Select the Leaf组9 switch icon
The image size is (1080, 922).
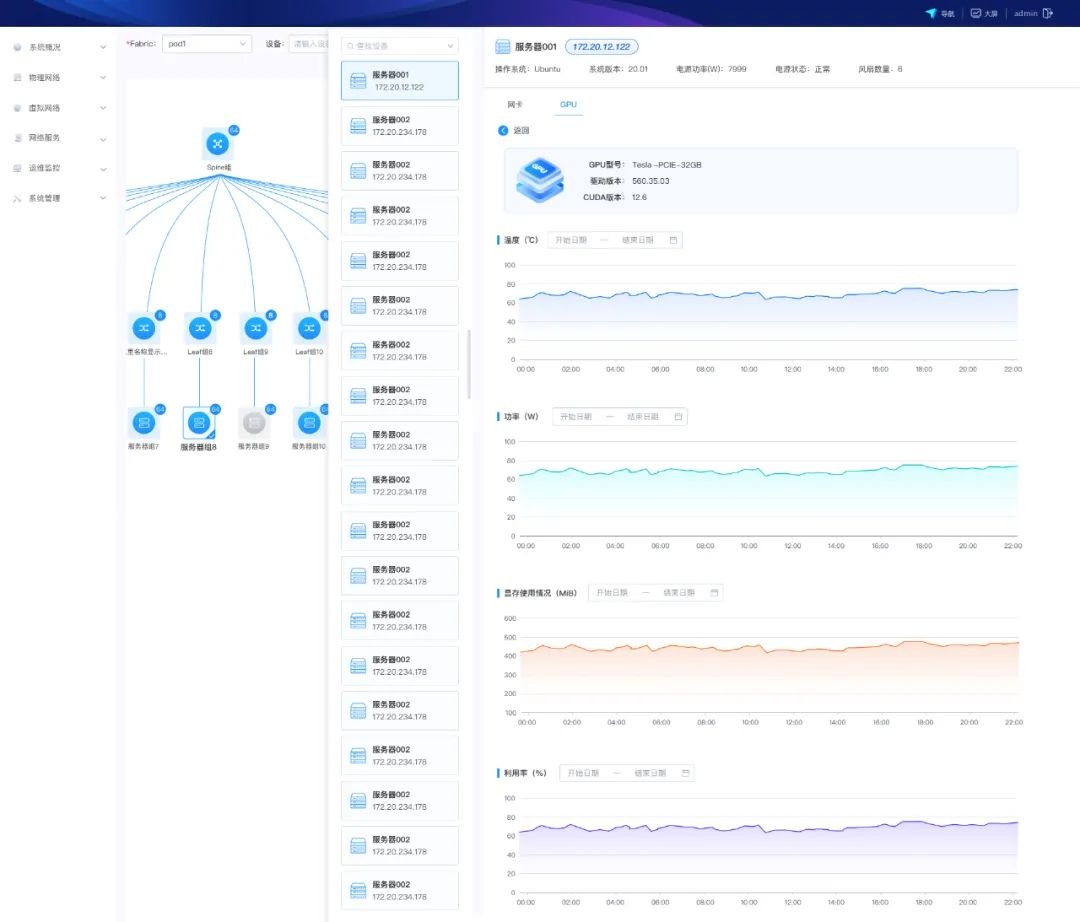point(255,328)
